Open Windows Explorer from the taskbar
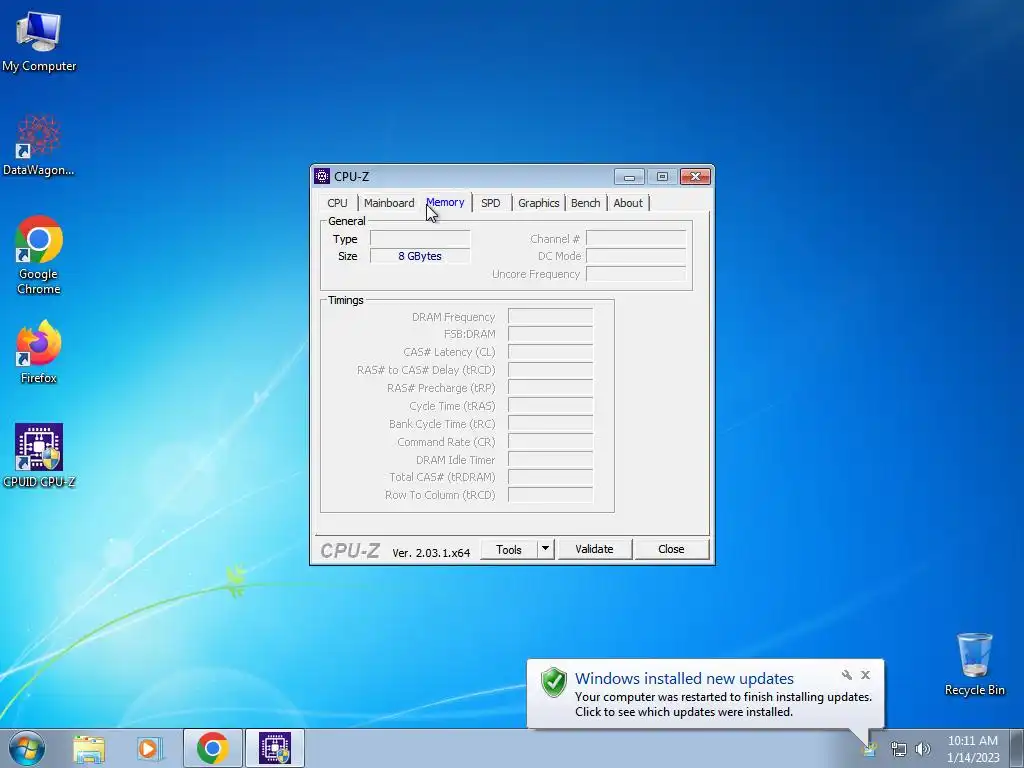The image size is (1024, 768). pyautogui.click(x=89, y=748)
